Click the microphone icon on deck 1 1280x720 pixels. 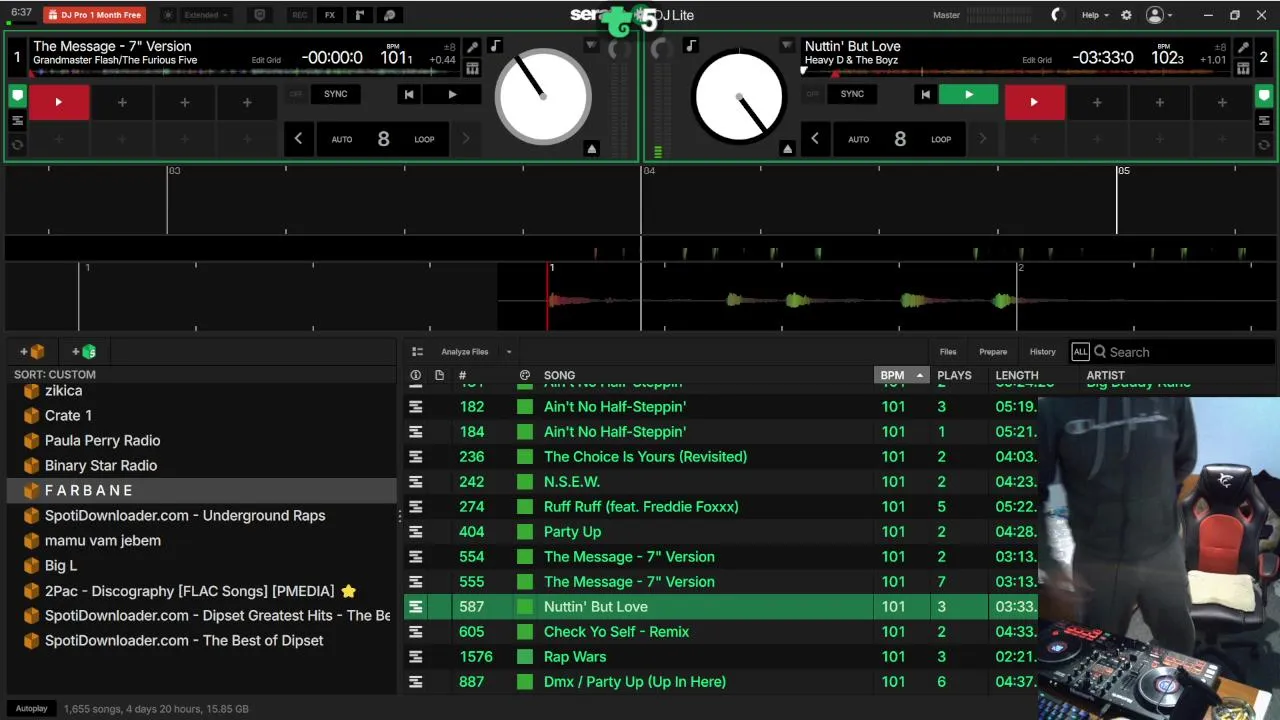point(472,48)
